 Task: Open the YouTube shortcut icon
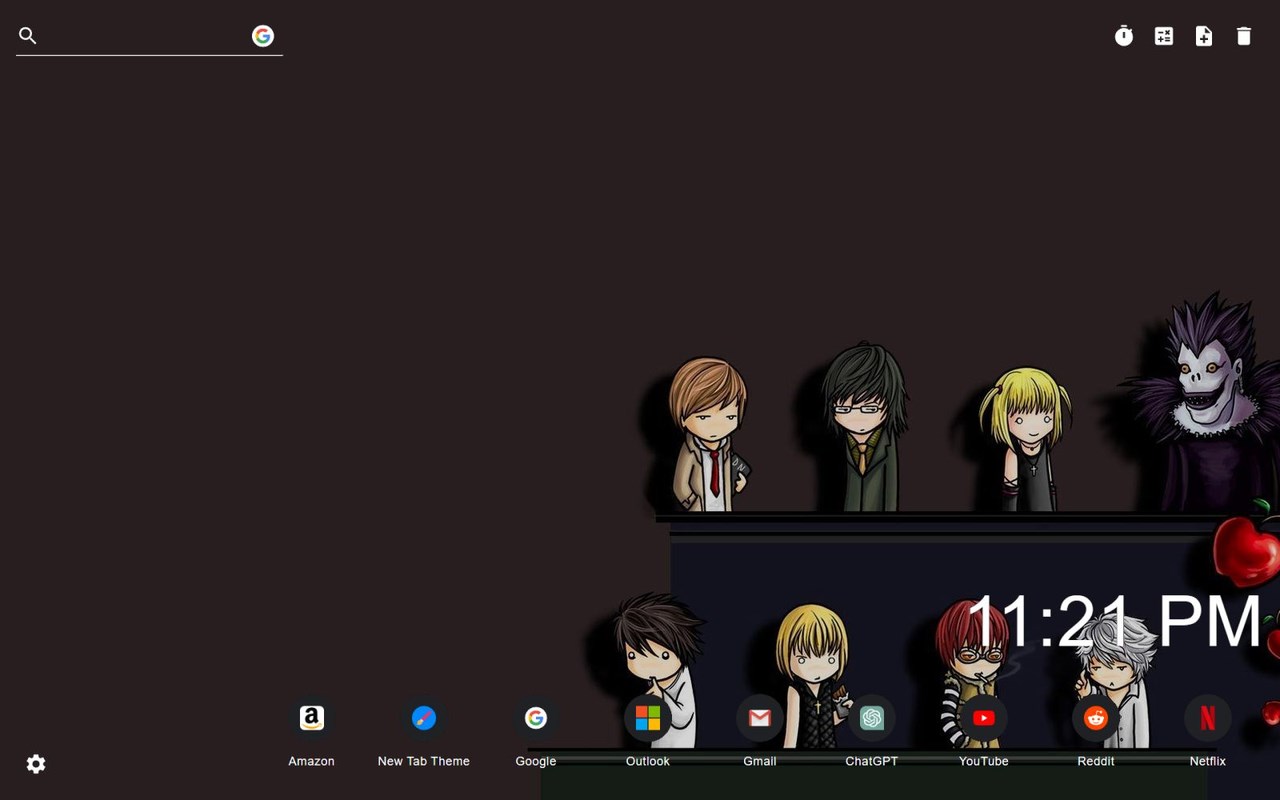pos(984,718)
